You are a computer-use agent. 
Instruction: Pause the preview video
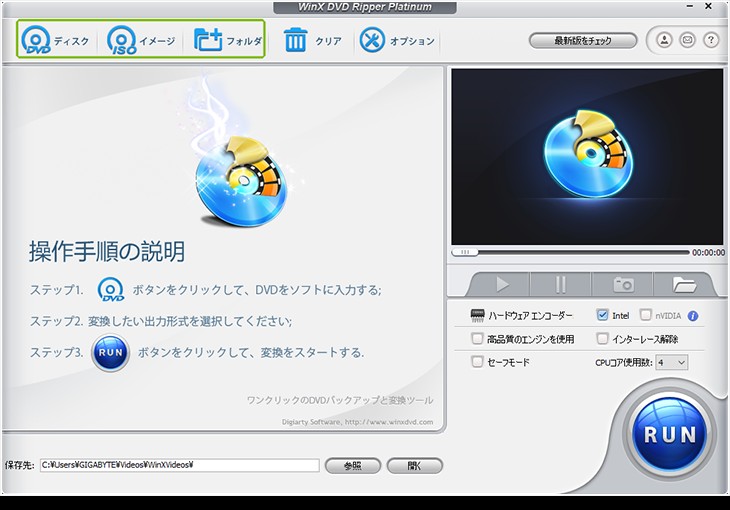click(x=561, y=284)
